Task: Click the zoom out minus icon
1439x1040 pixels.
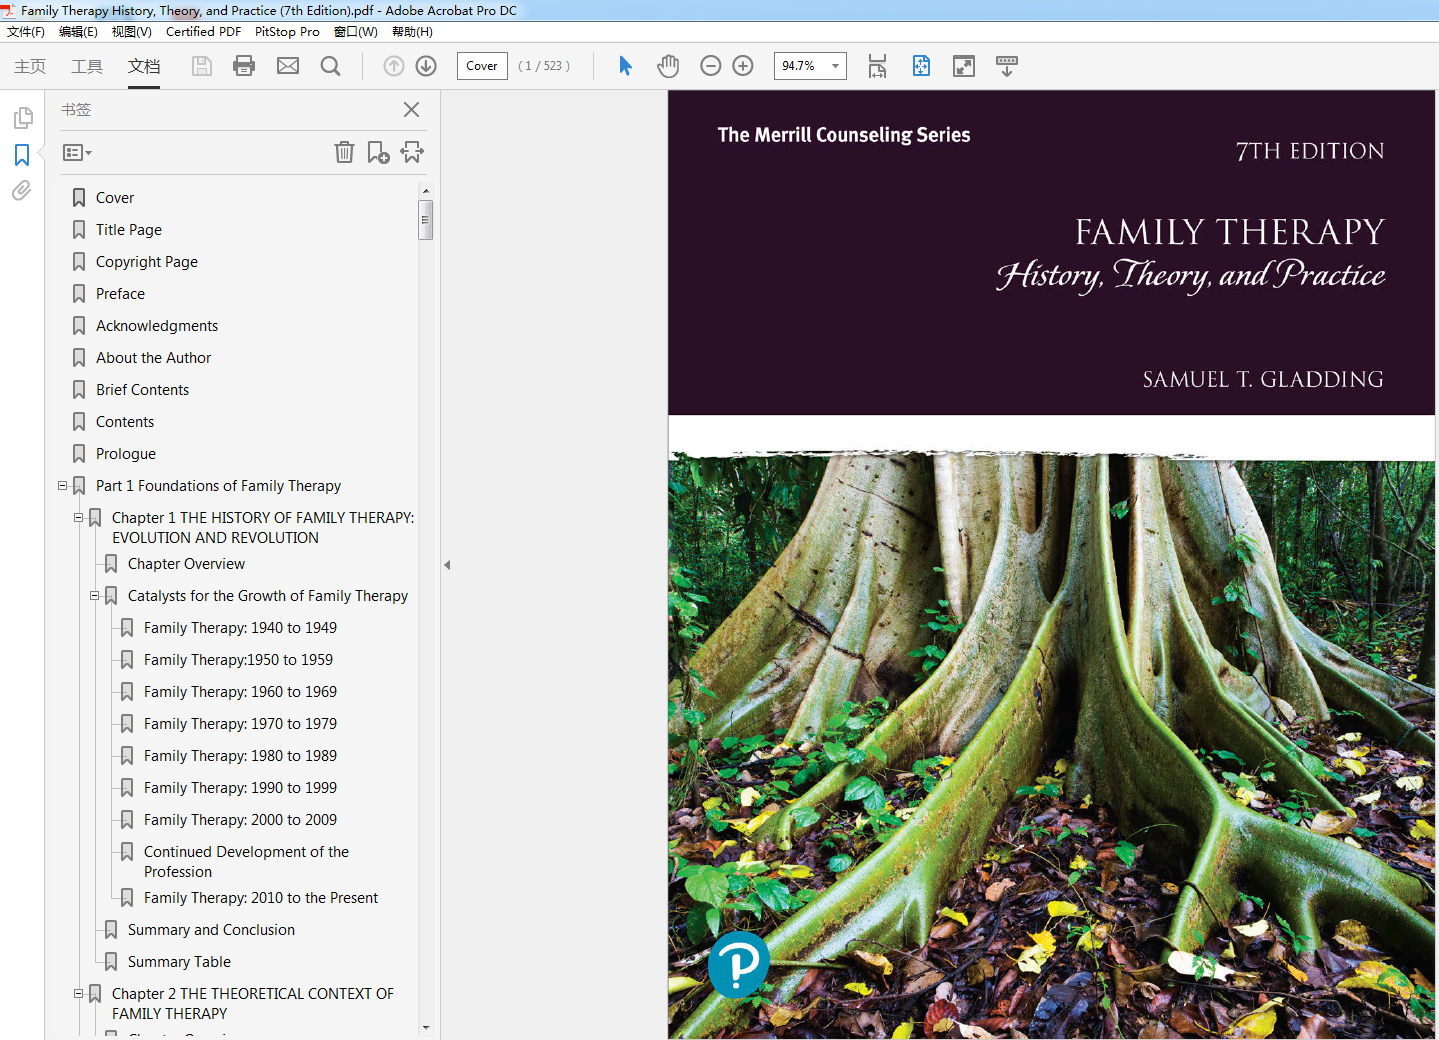Action: (x=710, y=66)
